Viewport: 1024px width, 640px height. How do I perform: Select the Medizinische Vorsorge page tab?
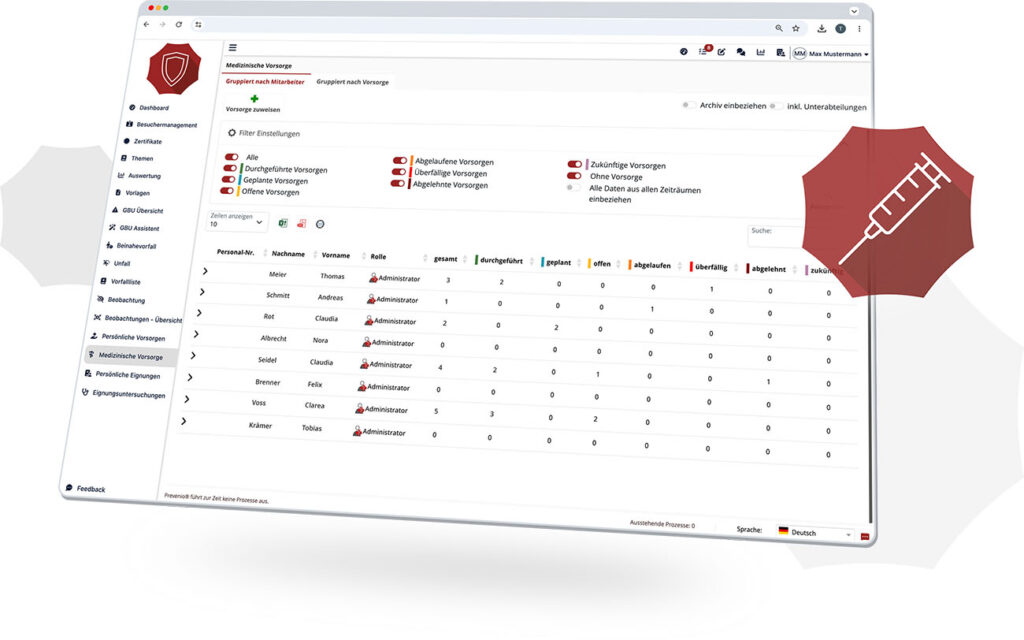[259, 65]
